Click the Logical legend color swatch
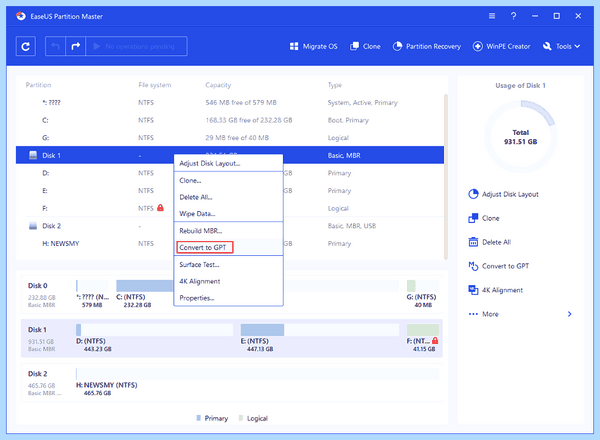The width and height of the screenshot is (600, 440). coord(241,418)
